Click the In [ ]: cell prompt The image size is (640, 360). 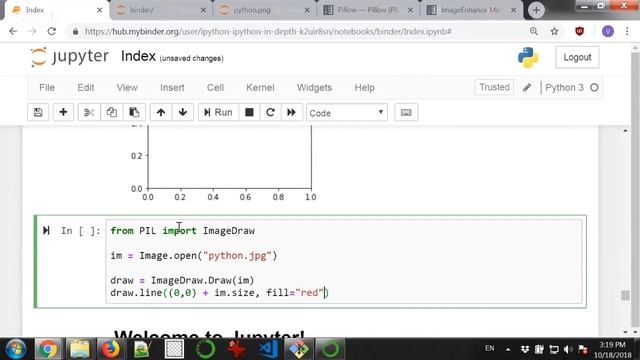tap(81, 231)
